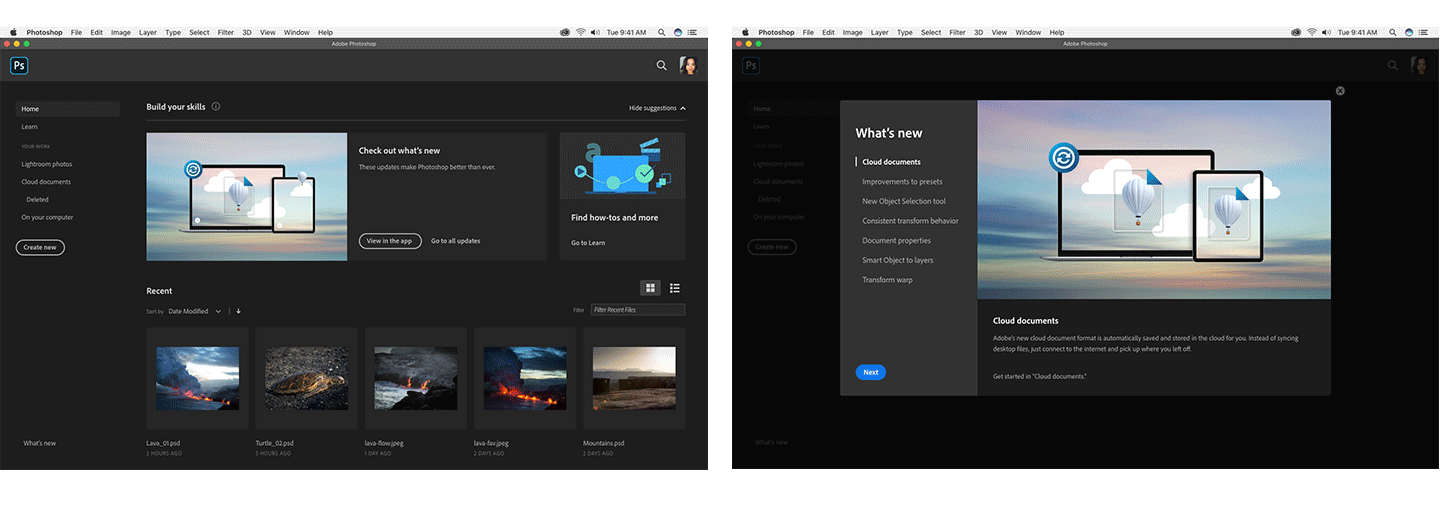The image size is (1440, 508).
Task: Open Apple menu in left window
Action: click(x=13, y=32)
